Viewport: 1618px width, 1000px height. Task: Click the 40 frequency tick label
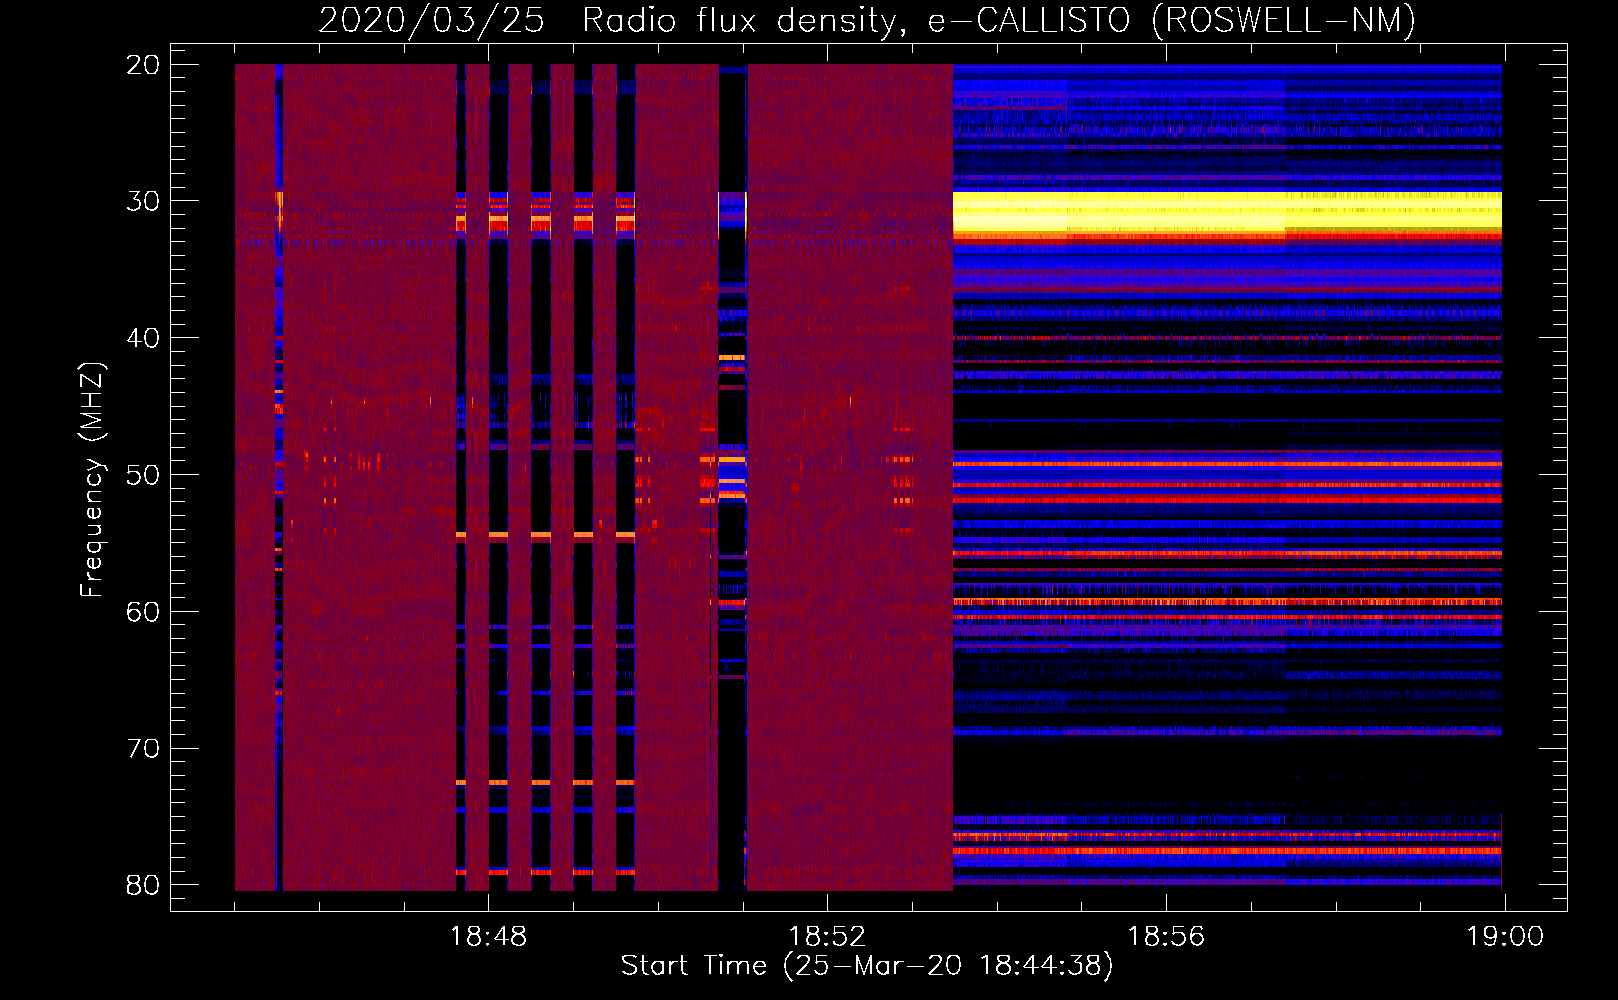pos(143,338)
